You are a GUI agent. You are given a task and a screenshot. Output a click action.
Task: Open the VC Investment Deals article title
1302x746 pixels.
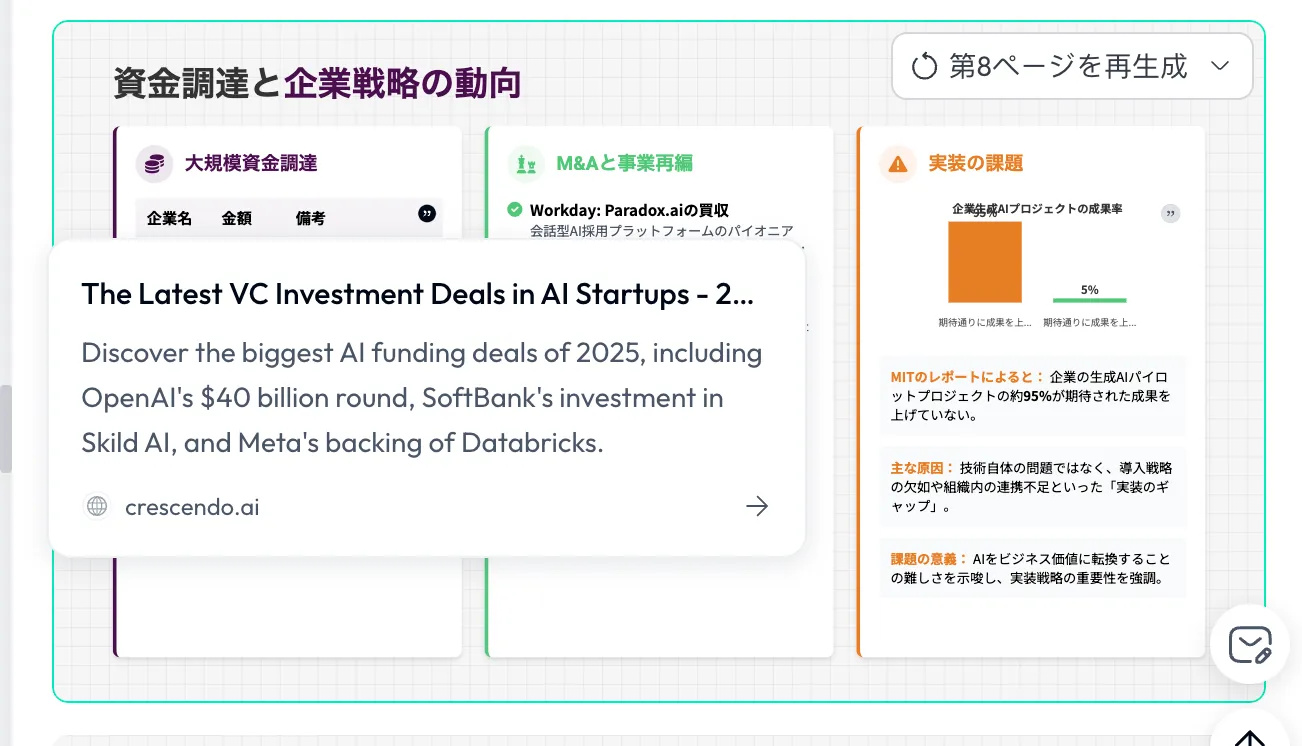click(417, 294)
